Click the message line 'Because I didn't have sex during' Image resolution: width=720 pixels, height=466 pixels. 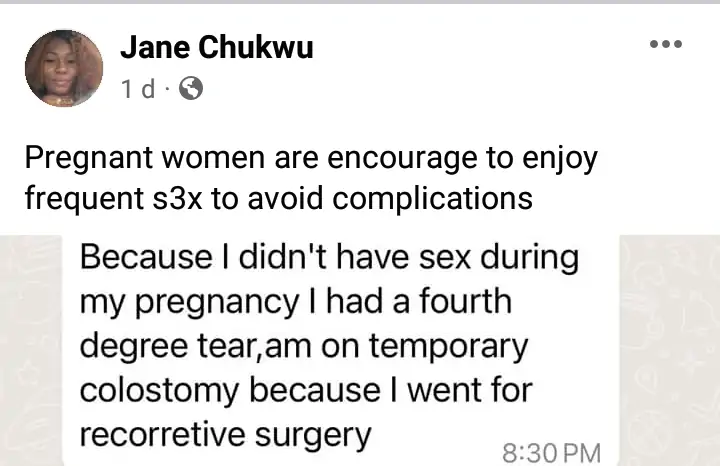(x=329, y=258)
